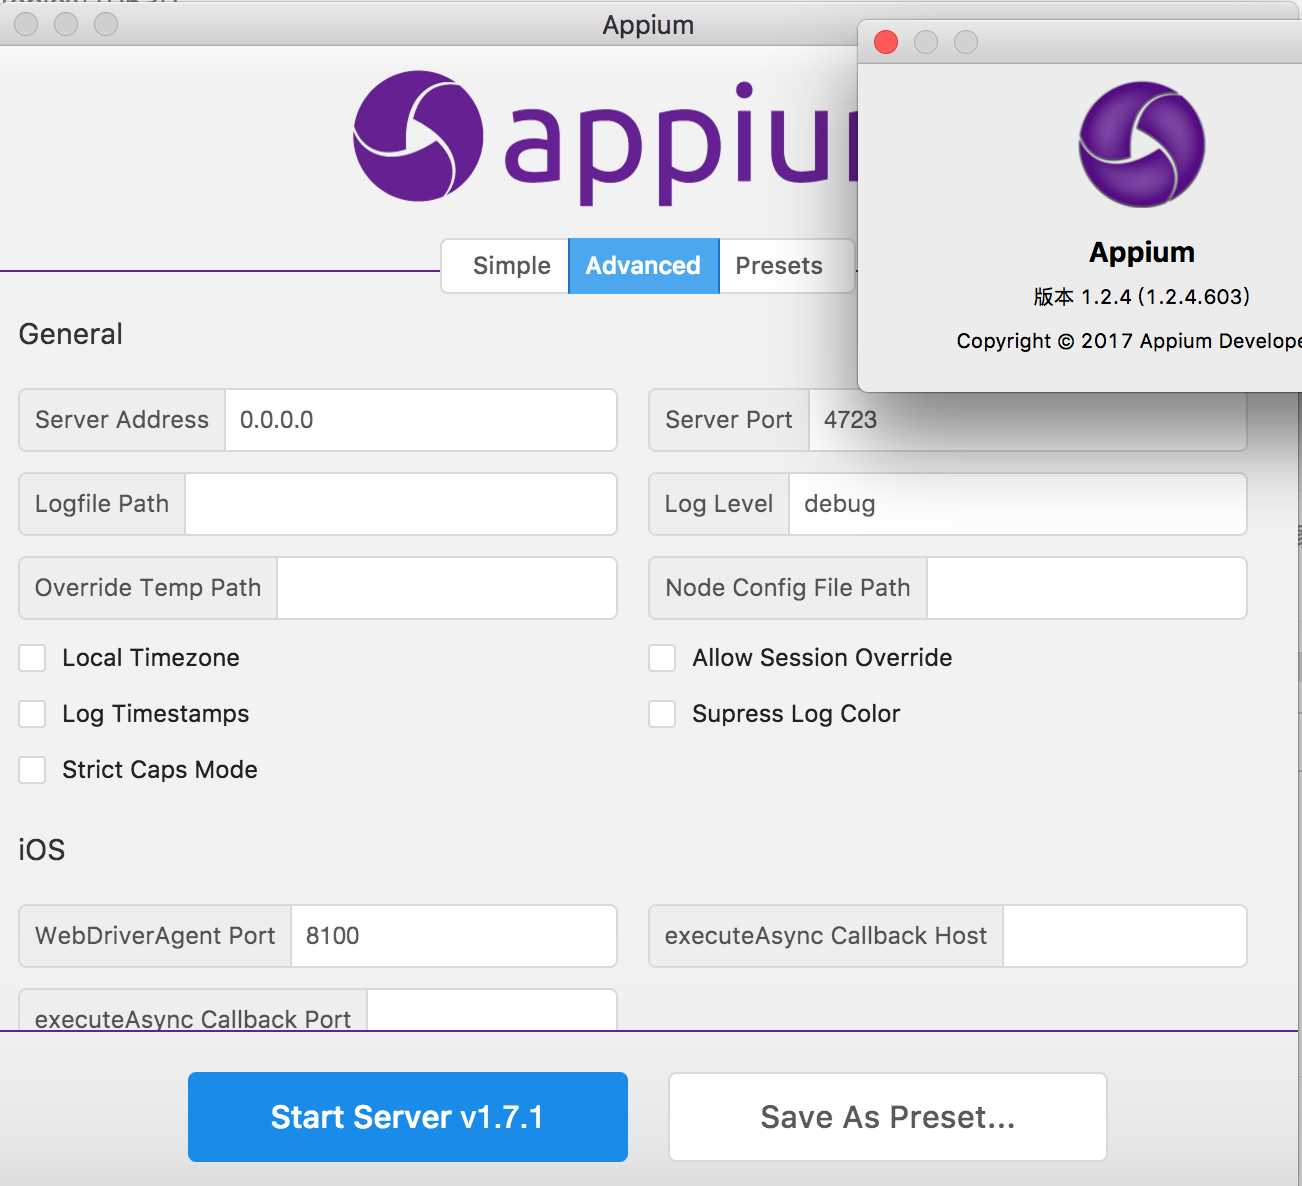
Task: Click the Copyright 2017 Appium text
Action: pos(1129,341)
